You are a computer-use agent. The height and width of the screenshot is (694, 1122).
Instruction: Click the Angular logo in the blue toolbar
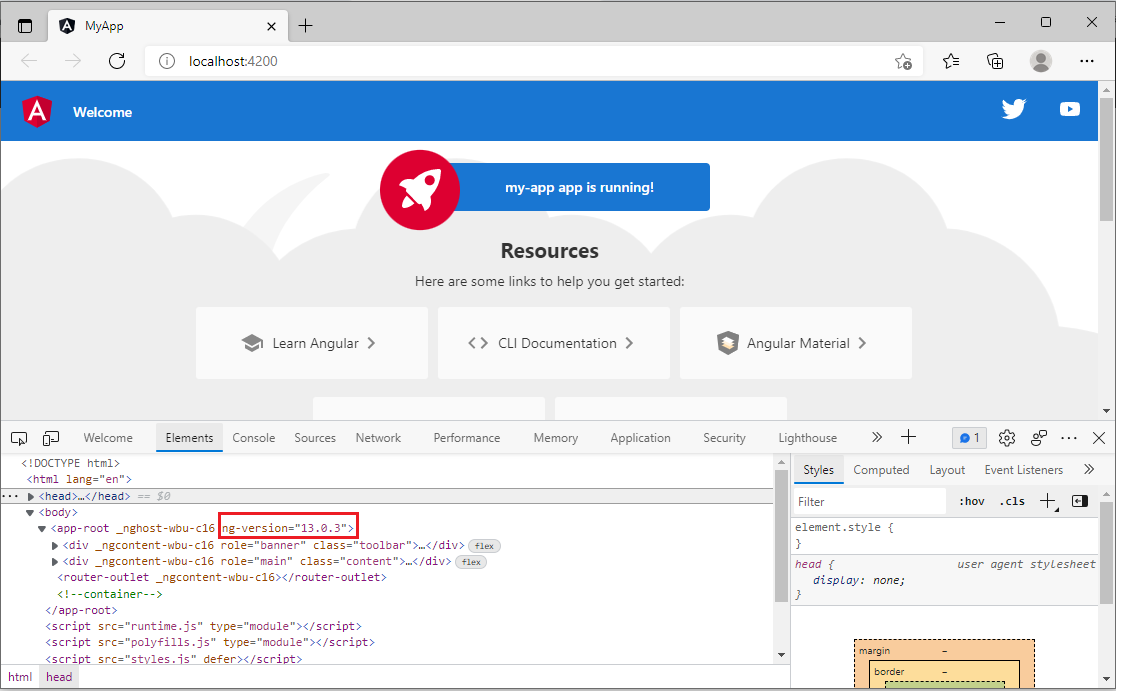tap(37, 112)
